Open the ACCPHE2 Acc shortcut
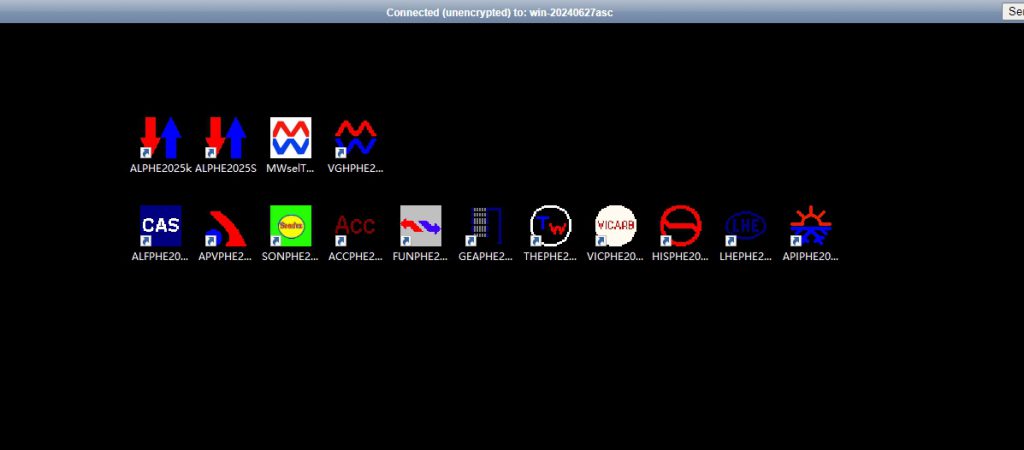The width and height of the screenshot is (1024, 450). 355,226
